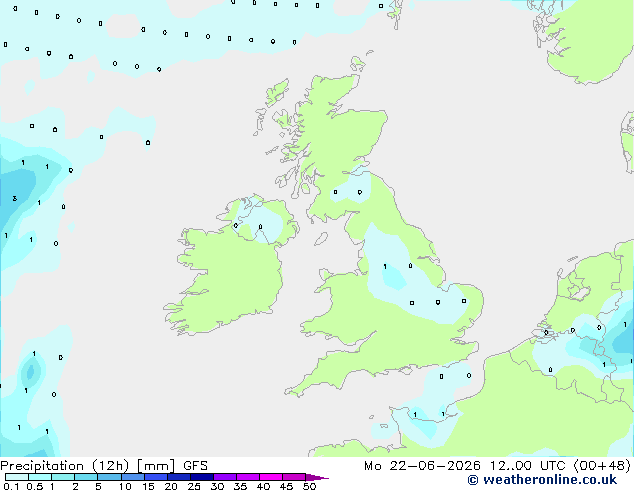The height and width of the screenshot is (490, 634).
Task: Click the legend tick label '30'
Action: coord(217,486)
